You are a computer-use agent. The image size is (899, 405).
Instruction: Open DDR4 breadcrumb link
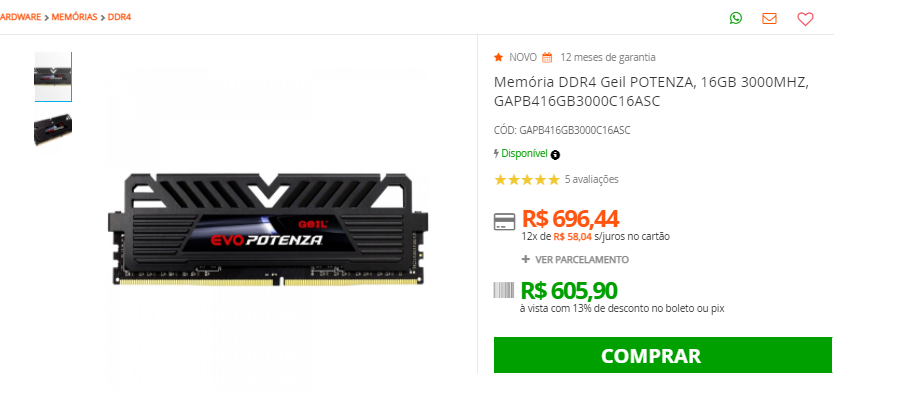[x=119, y=17]
